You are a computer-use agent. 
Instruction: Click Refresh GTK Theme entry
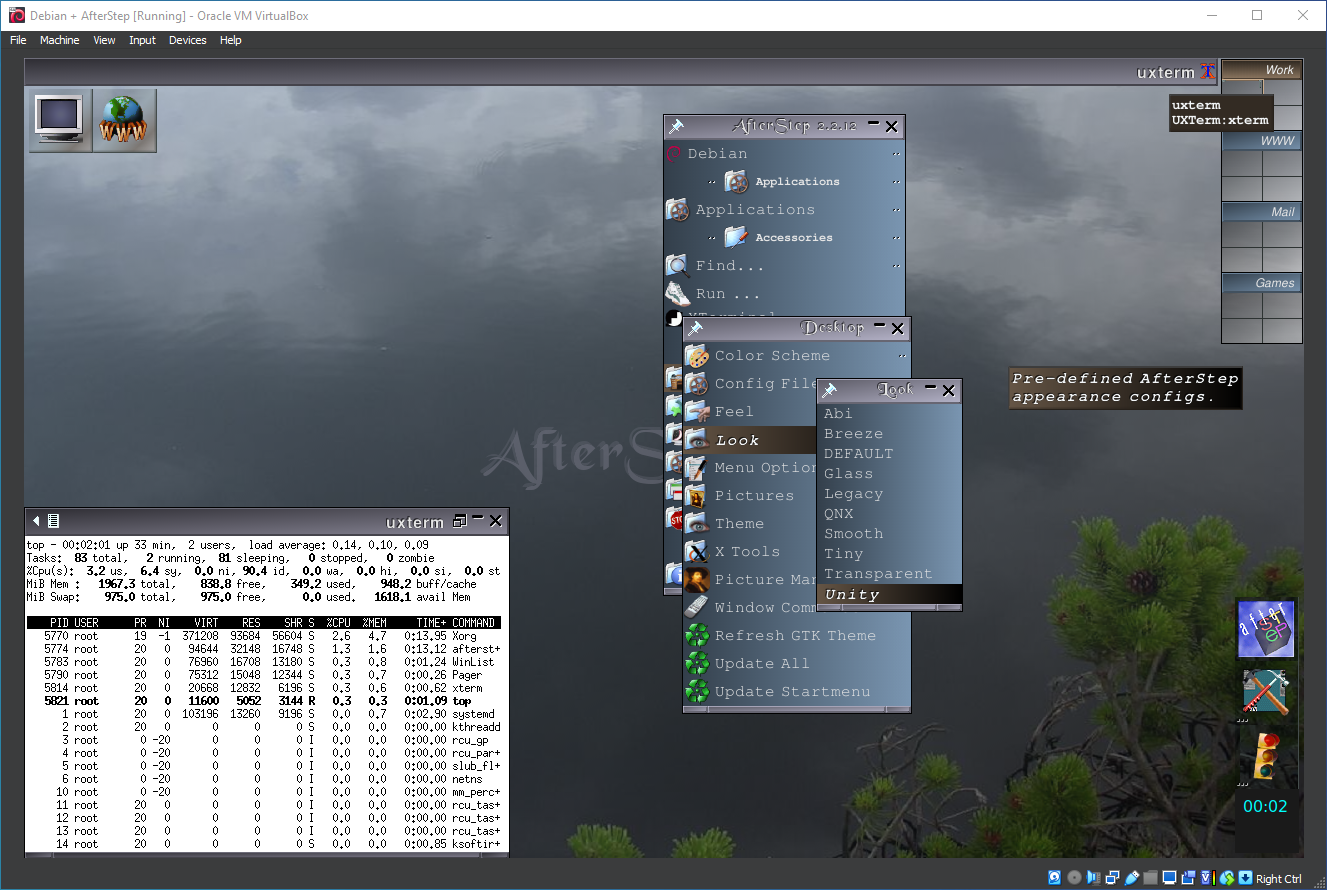click(794, 636)
